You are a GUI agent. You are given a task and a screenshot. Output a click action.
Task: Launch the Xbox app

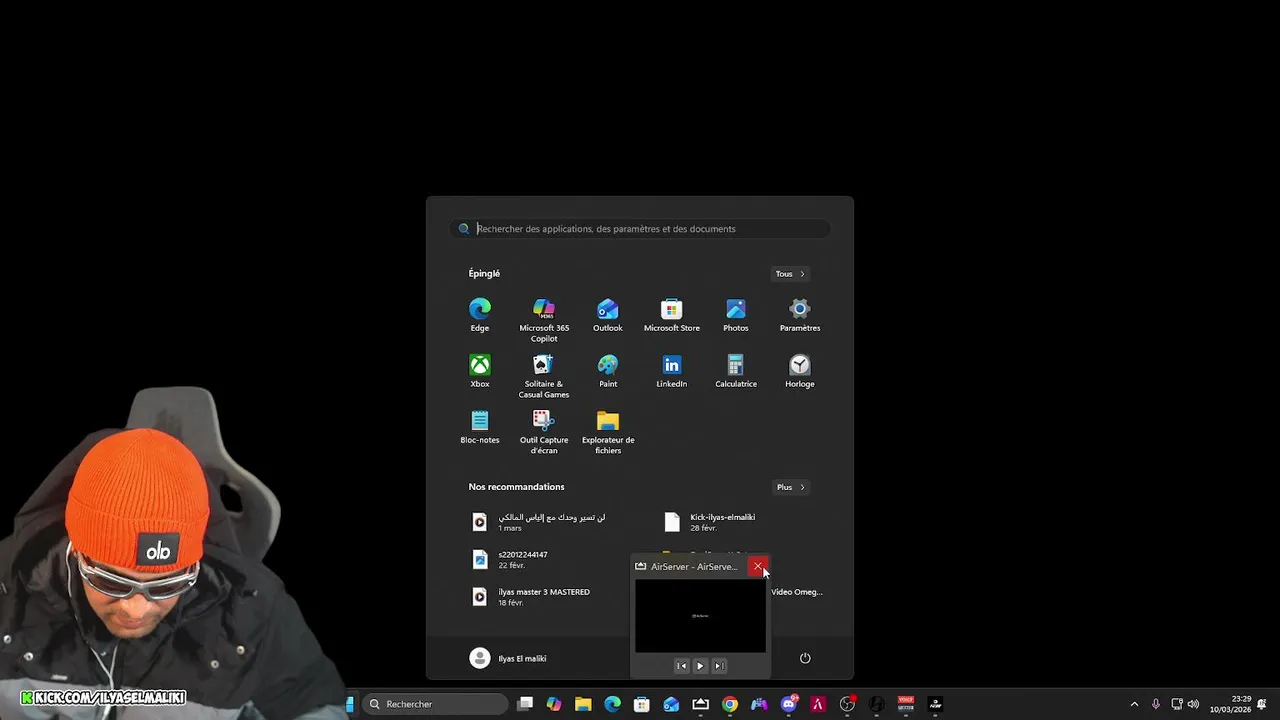pyautogui.click(x=480, y=371)
